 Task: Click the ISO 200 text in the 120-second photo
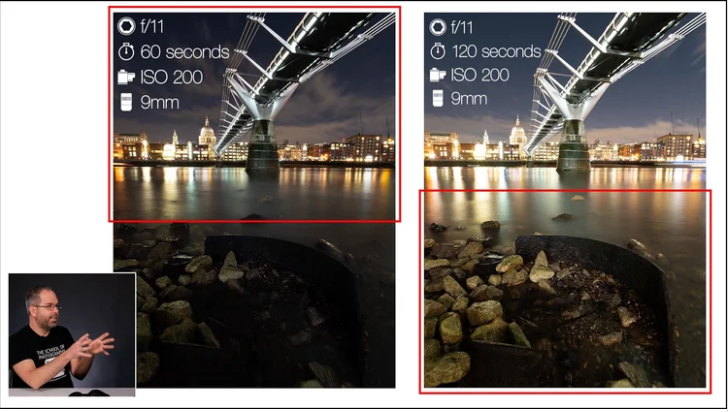pos(480,75)
